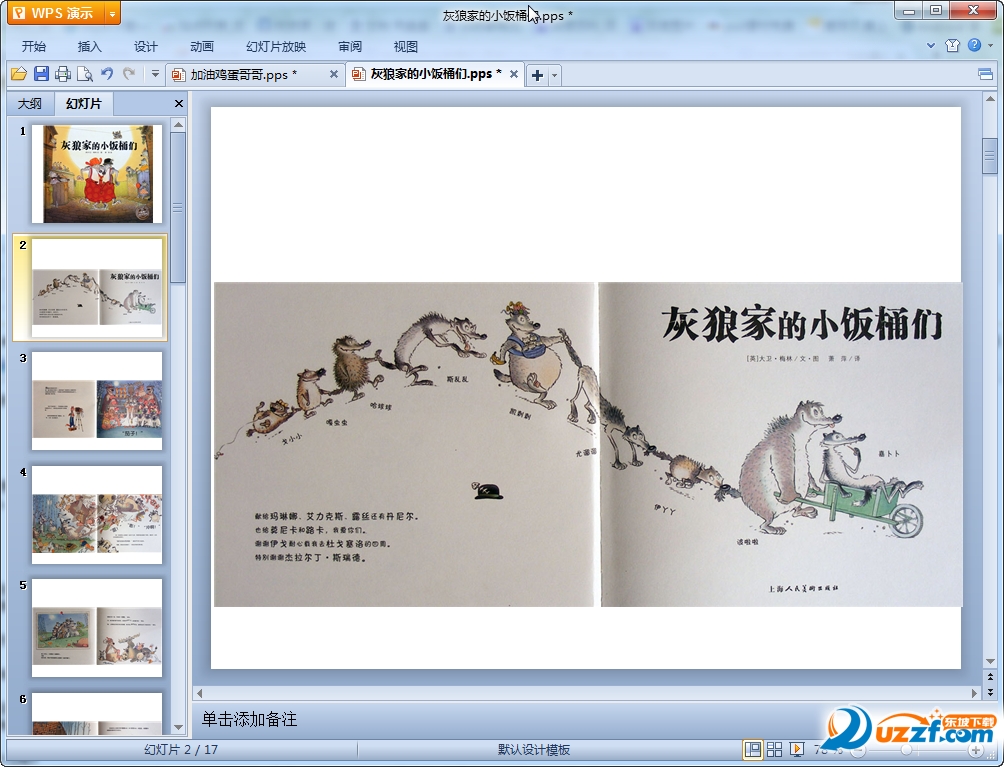Open the WPS 演示 application menu button
The width and height of the screenshot is (1004, 767).
56,13
